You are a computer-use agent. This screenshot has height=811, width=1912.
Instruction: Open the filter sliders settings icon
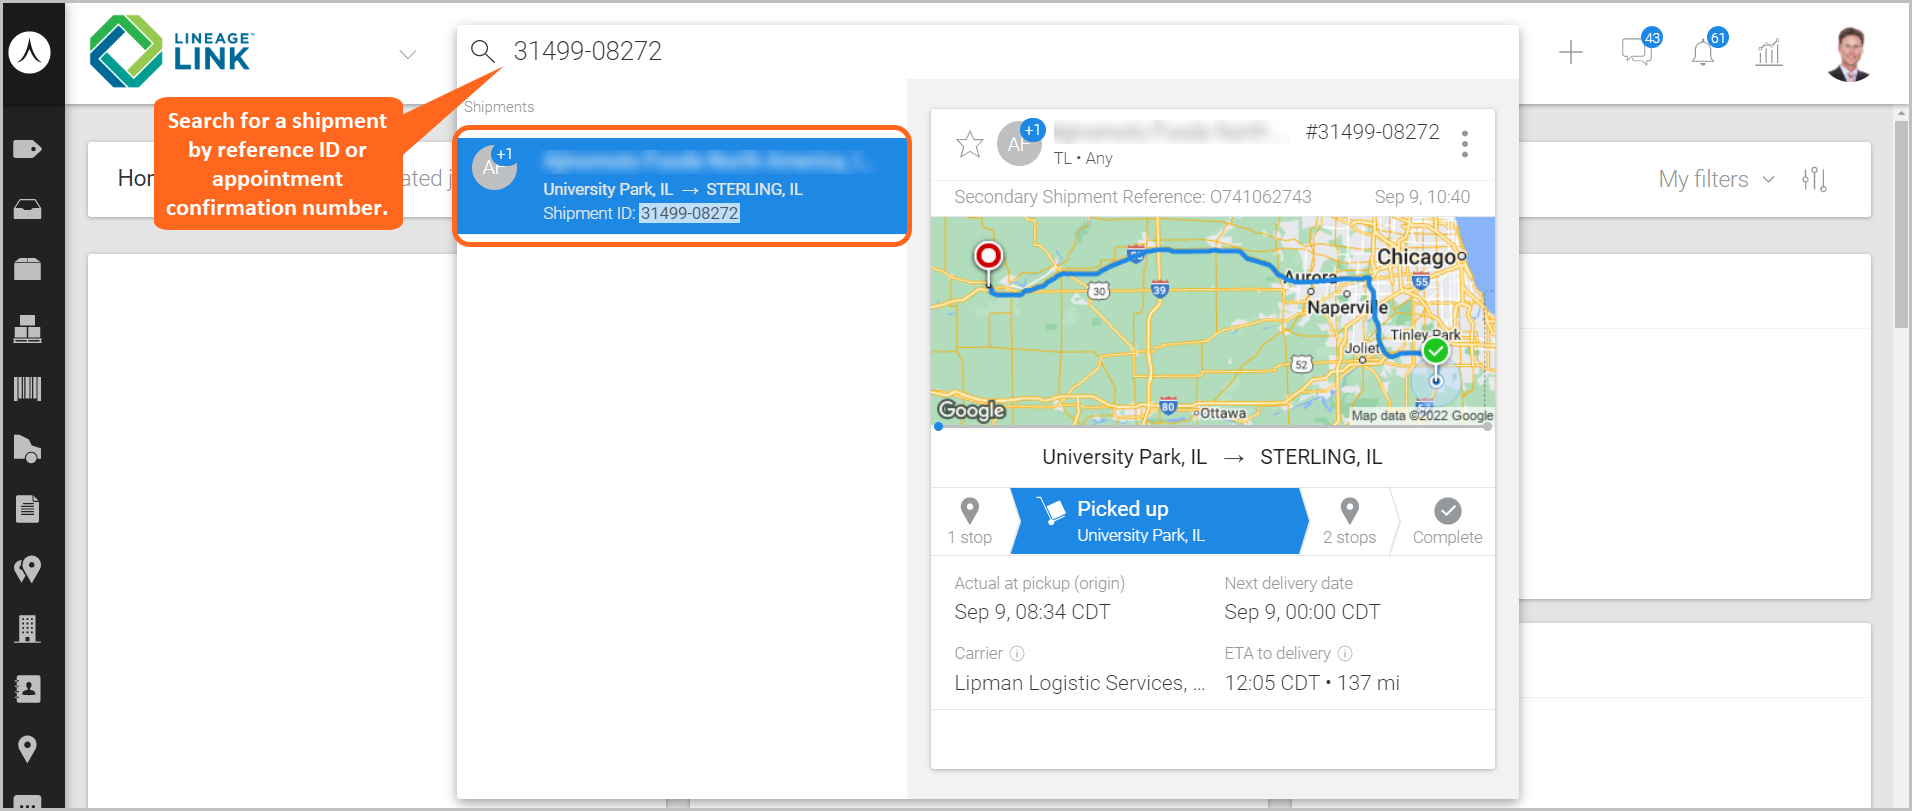tap(1814, 179)
